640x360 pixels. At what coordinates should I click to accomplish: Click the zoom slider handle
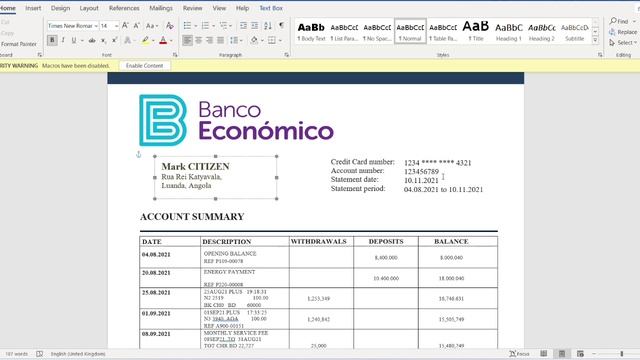[622, 353]
